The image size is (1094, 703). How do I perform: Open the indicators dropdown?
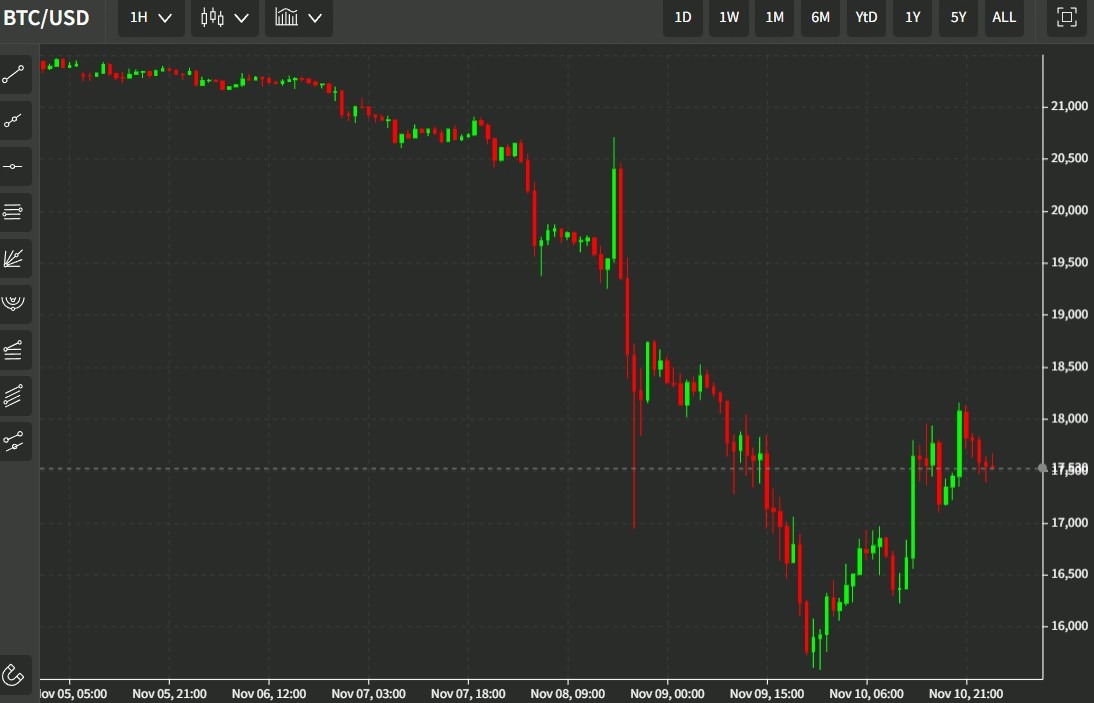point(299,17)
